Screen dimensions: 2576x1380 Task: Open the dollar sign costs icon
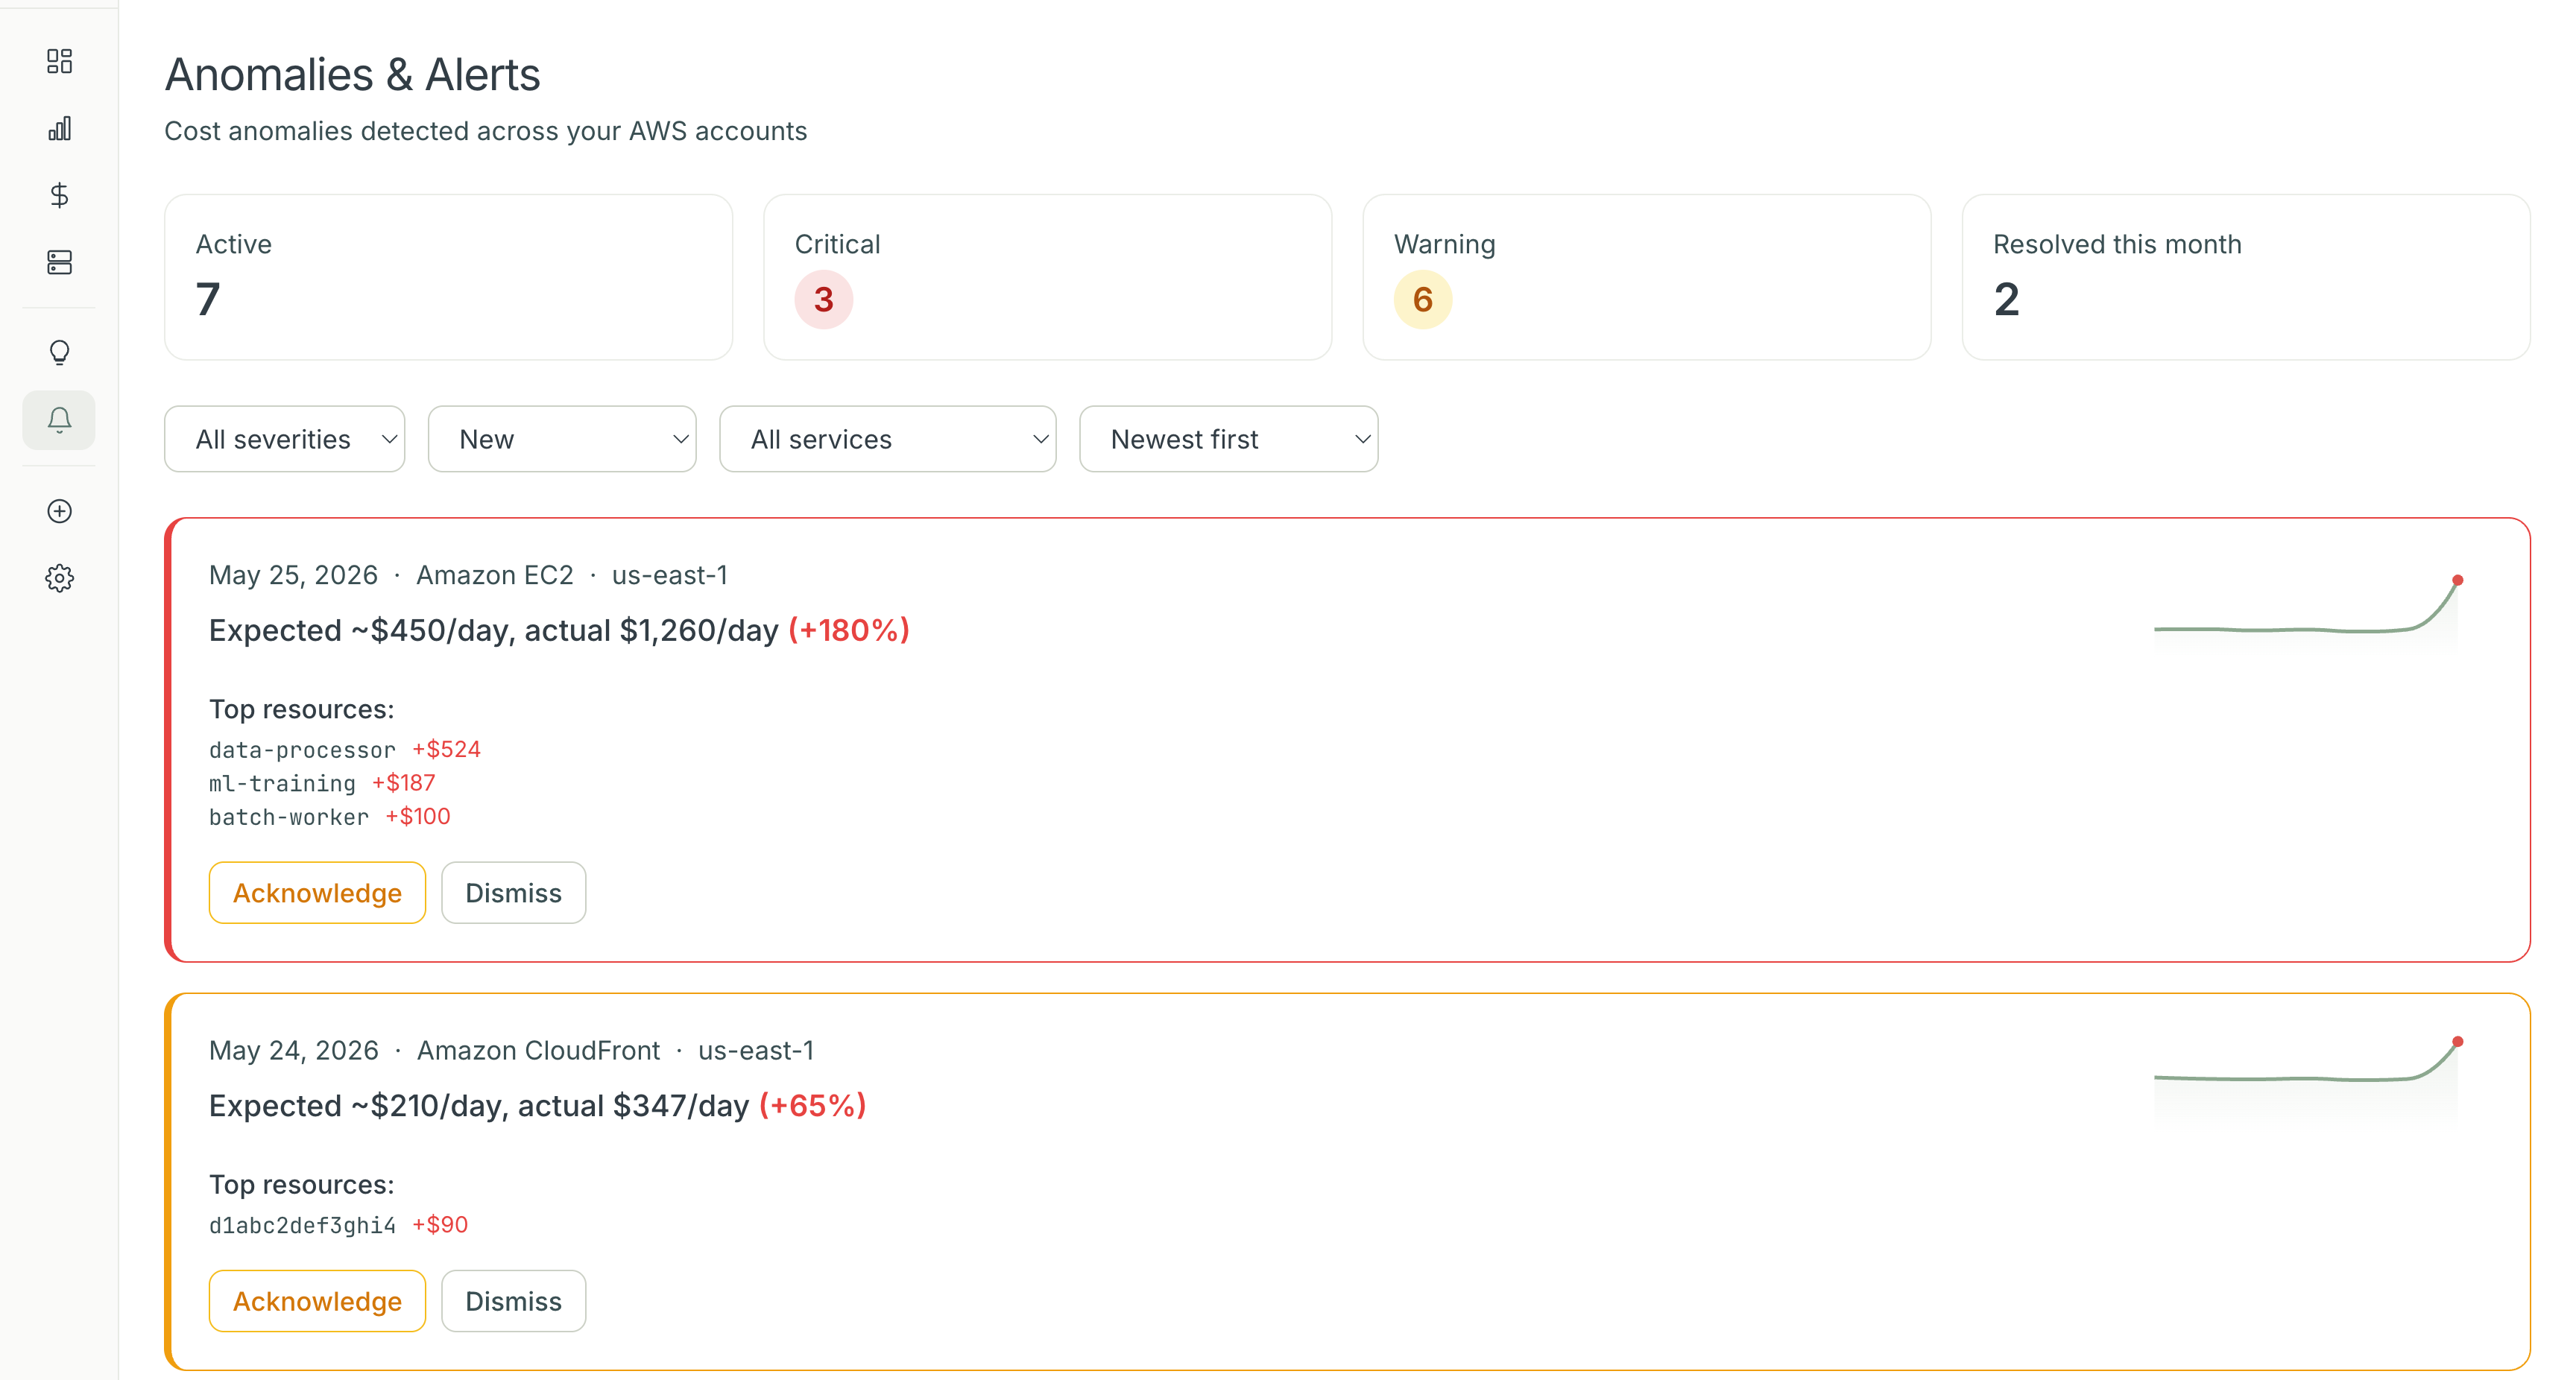pyautogui.click(x=59, y=195)
